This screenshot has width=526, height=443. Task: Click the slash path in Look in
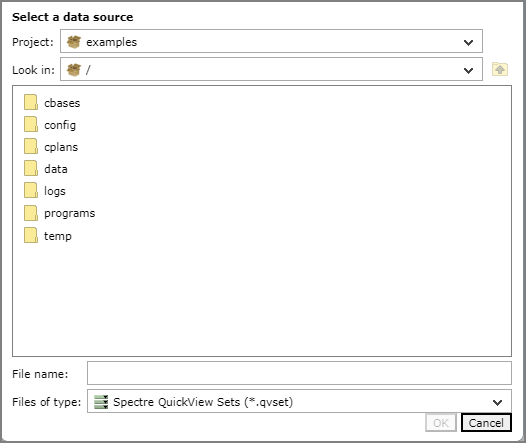click(x=88, y=70)
